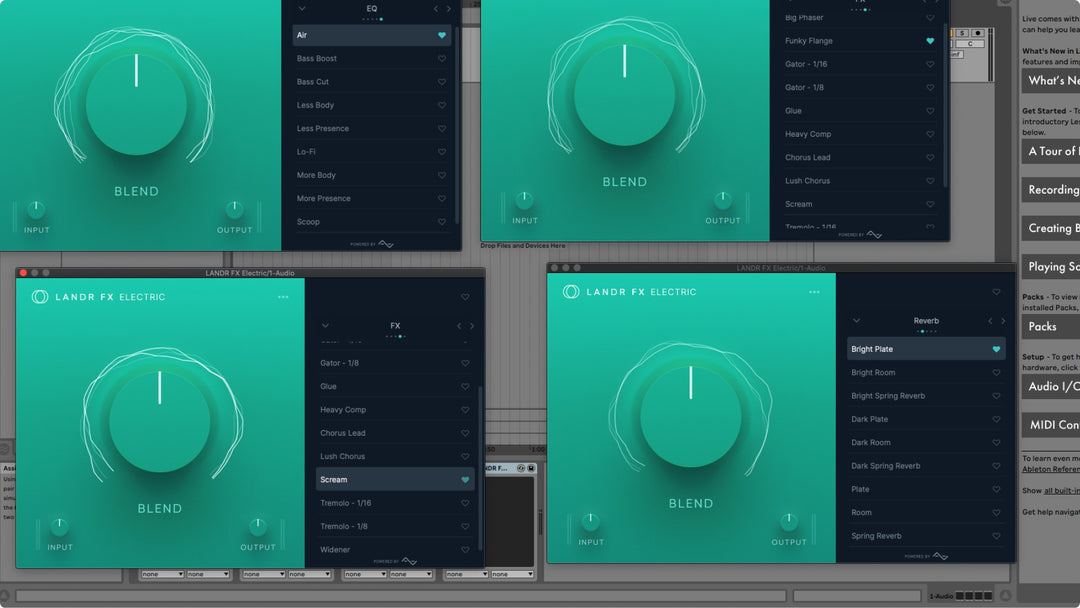
Task: Show favorites heart at top of Reverb window
Action: (996, 292)
